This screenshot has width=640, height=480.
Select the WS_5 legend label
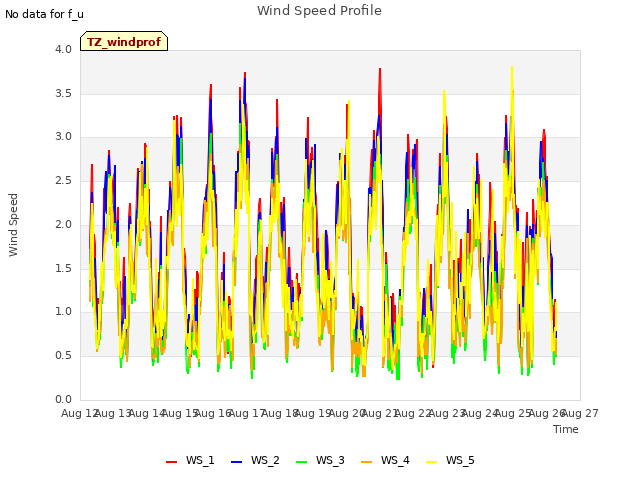(460, 460)
